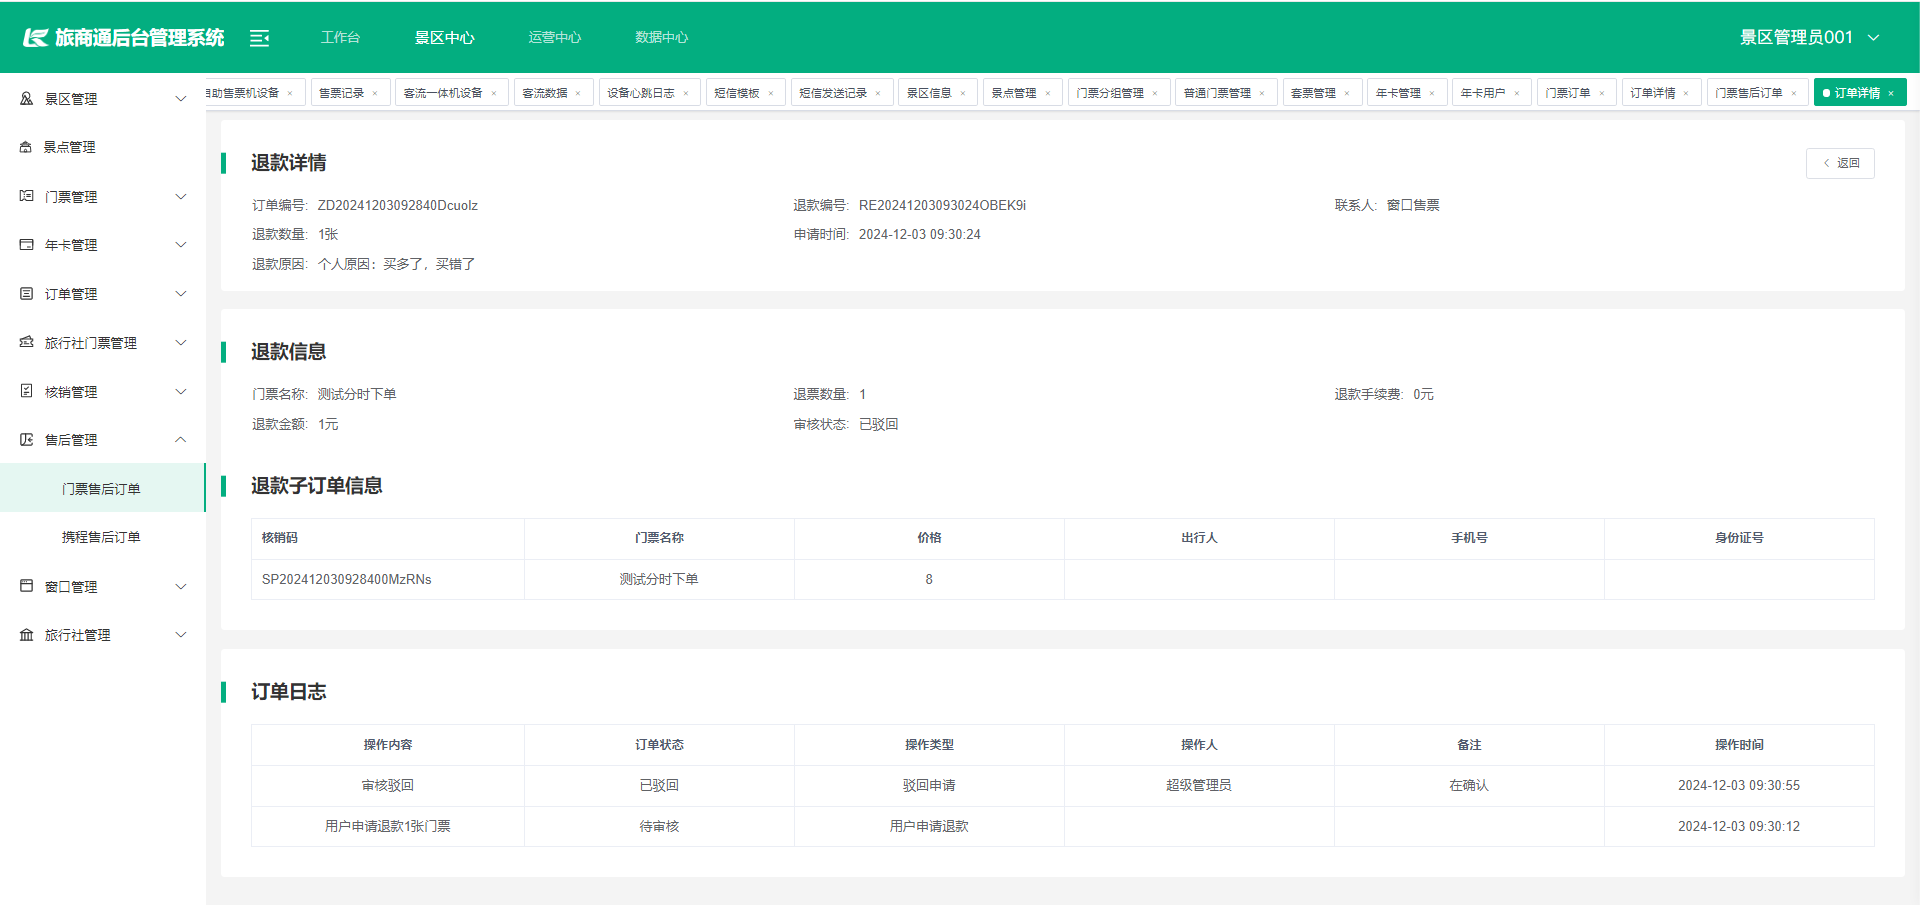This screenshot has height=905, width=1920.
Task: Click the 审核驳回 log entry cell
Action: tap(388, 785)
